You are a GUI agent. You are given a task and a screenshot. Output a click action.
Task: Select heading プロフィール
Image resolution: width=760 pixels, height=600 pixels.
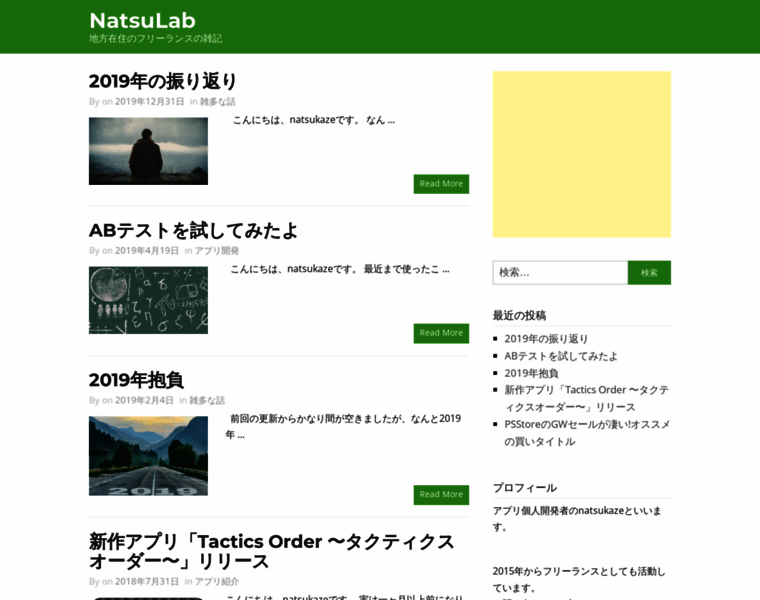525,488
